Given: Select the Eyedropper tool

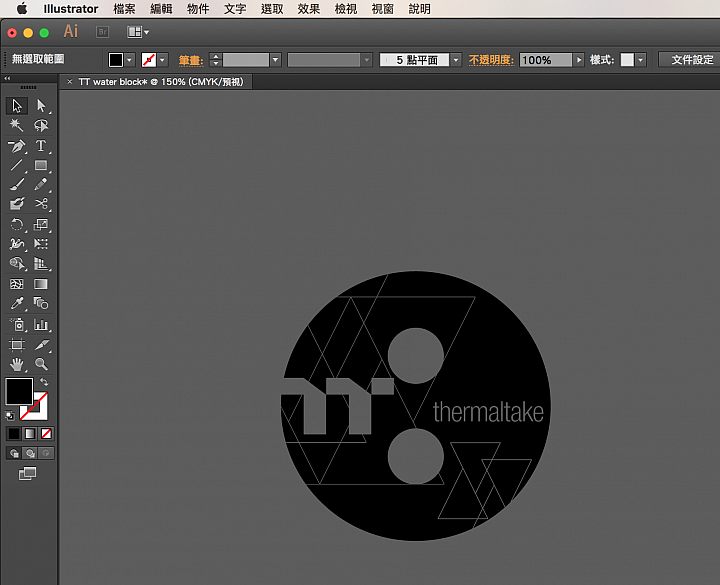Looking at the screenshot, I should pyautogui.click(x=17, y=304).
